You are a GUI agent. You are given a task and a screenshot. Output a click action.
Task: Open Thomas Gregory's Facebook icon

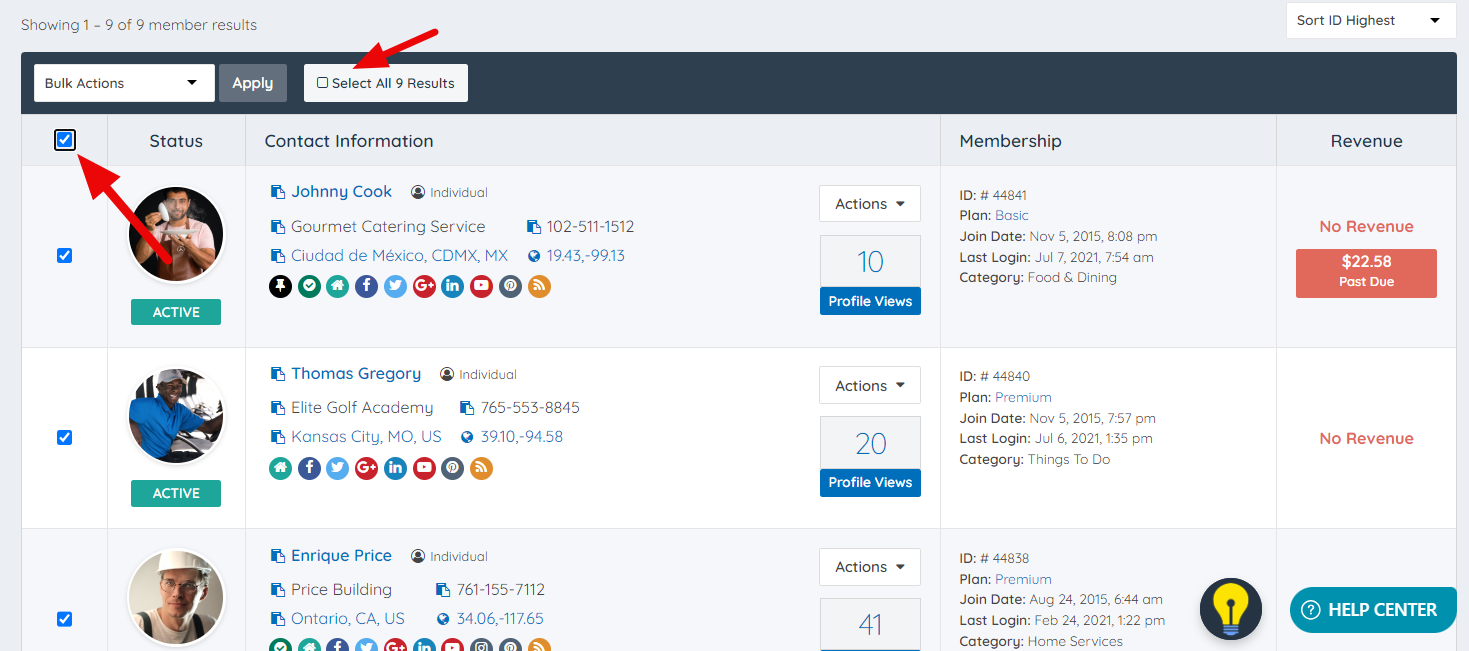click(x=310, y=468)
